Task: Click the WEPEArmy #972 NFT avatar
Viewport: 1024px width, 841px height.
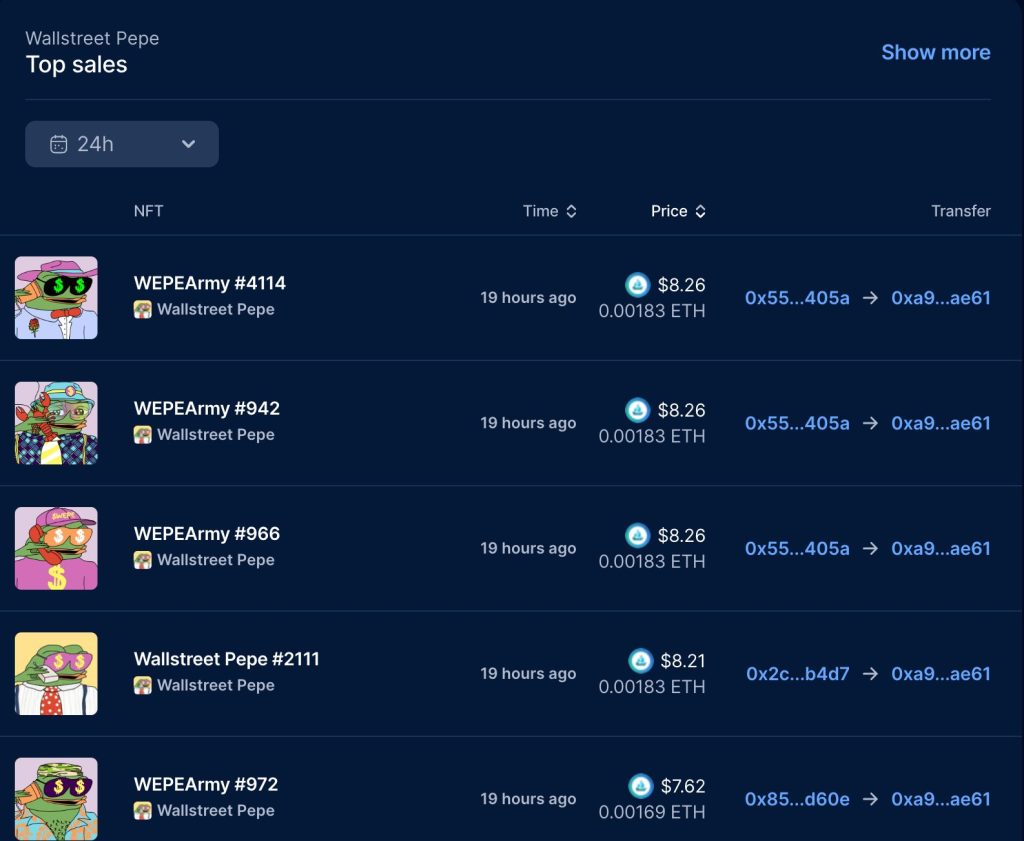Action: tap(56, 798)
